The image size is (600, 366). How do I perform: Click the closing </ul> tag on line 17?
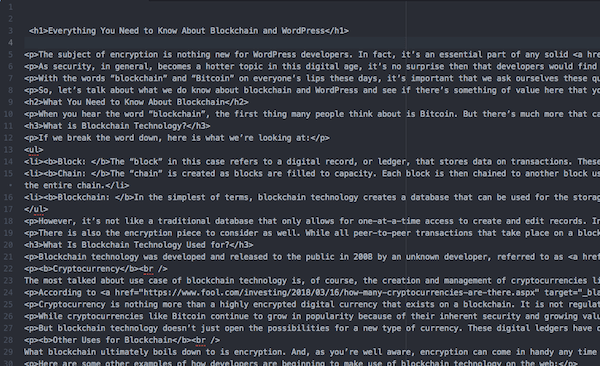click(36, 209)
